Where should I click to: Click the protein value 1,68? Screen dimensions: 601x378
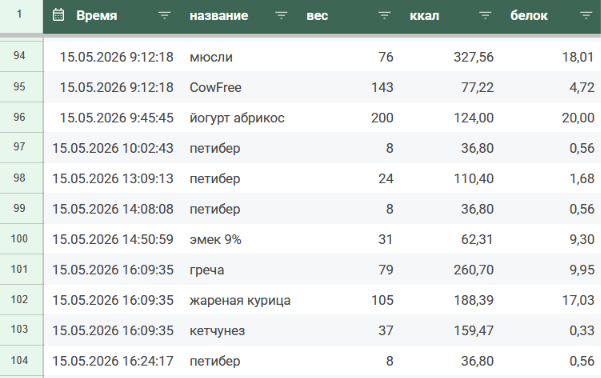pos(582,178)
